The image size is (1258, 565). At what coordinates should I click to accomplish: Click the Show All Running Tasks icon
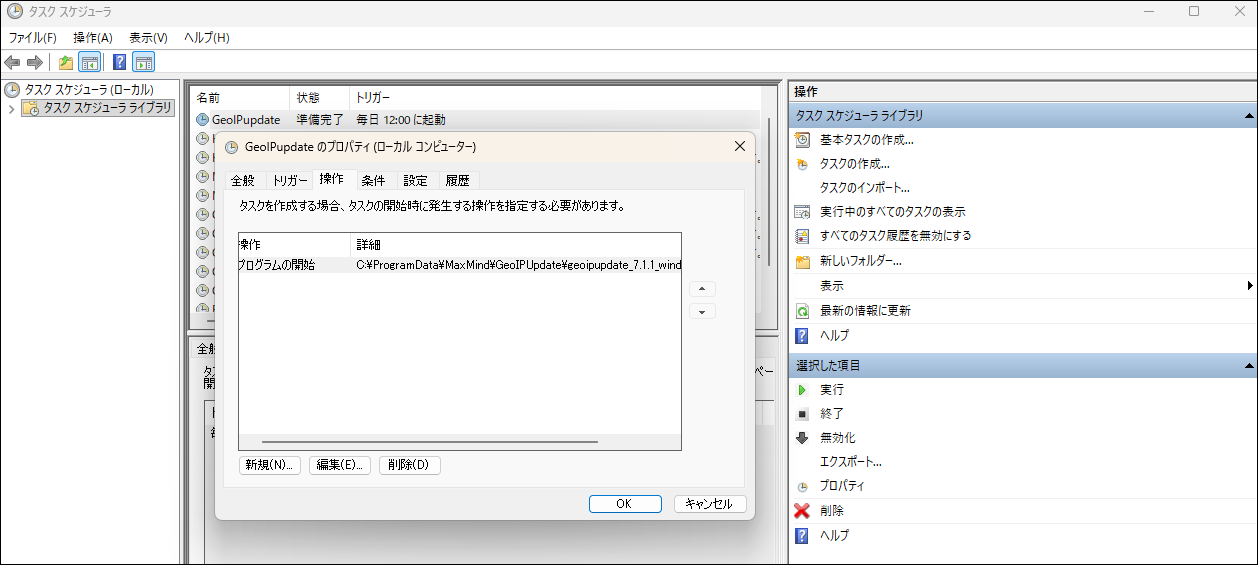(x=802, y=212)
